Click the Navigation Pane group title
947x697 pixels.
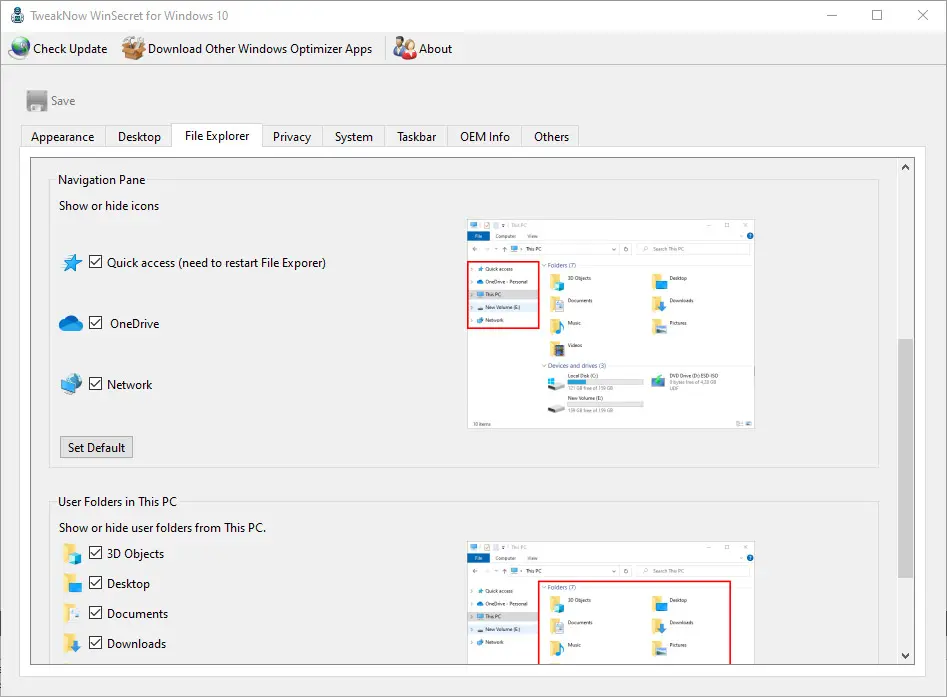point(101,179)
